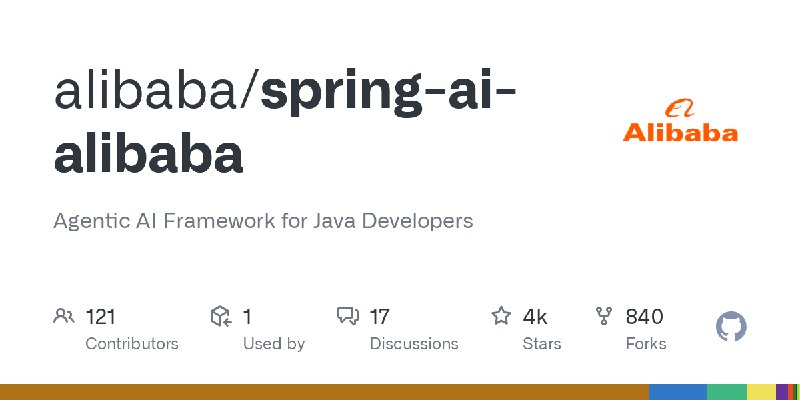Click the Used by label
Image resolution: width=800 pixels, height=400 pixels.
coord(274,344)
